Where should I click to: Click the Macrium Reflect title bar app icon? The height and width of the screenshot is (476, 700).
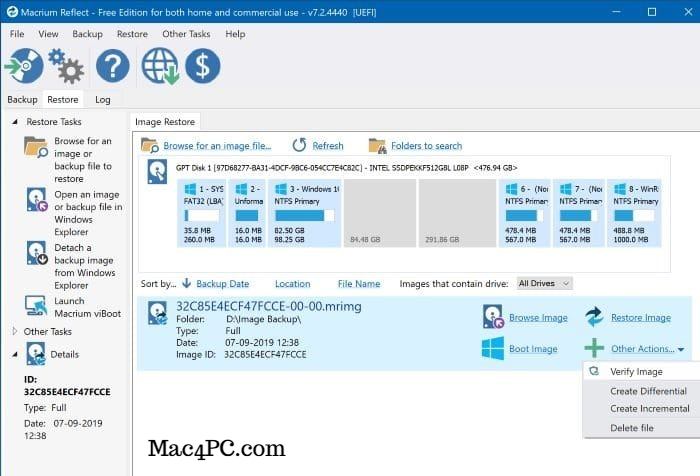12,12
